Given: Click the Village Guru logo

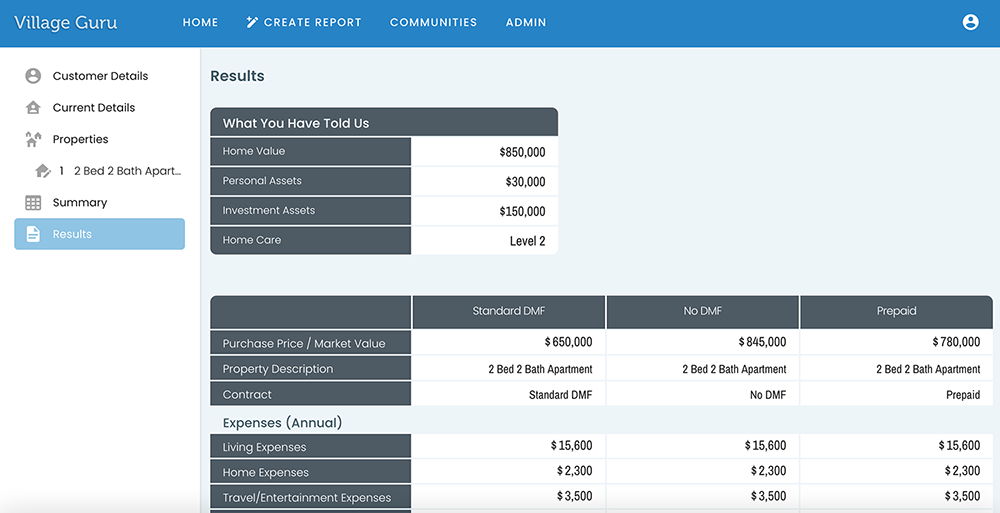Looking at the screenshot, I should click(65, 22).
